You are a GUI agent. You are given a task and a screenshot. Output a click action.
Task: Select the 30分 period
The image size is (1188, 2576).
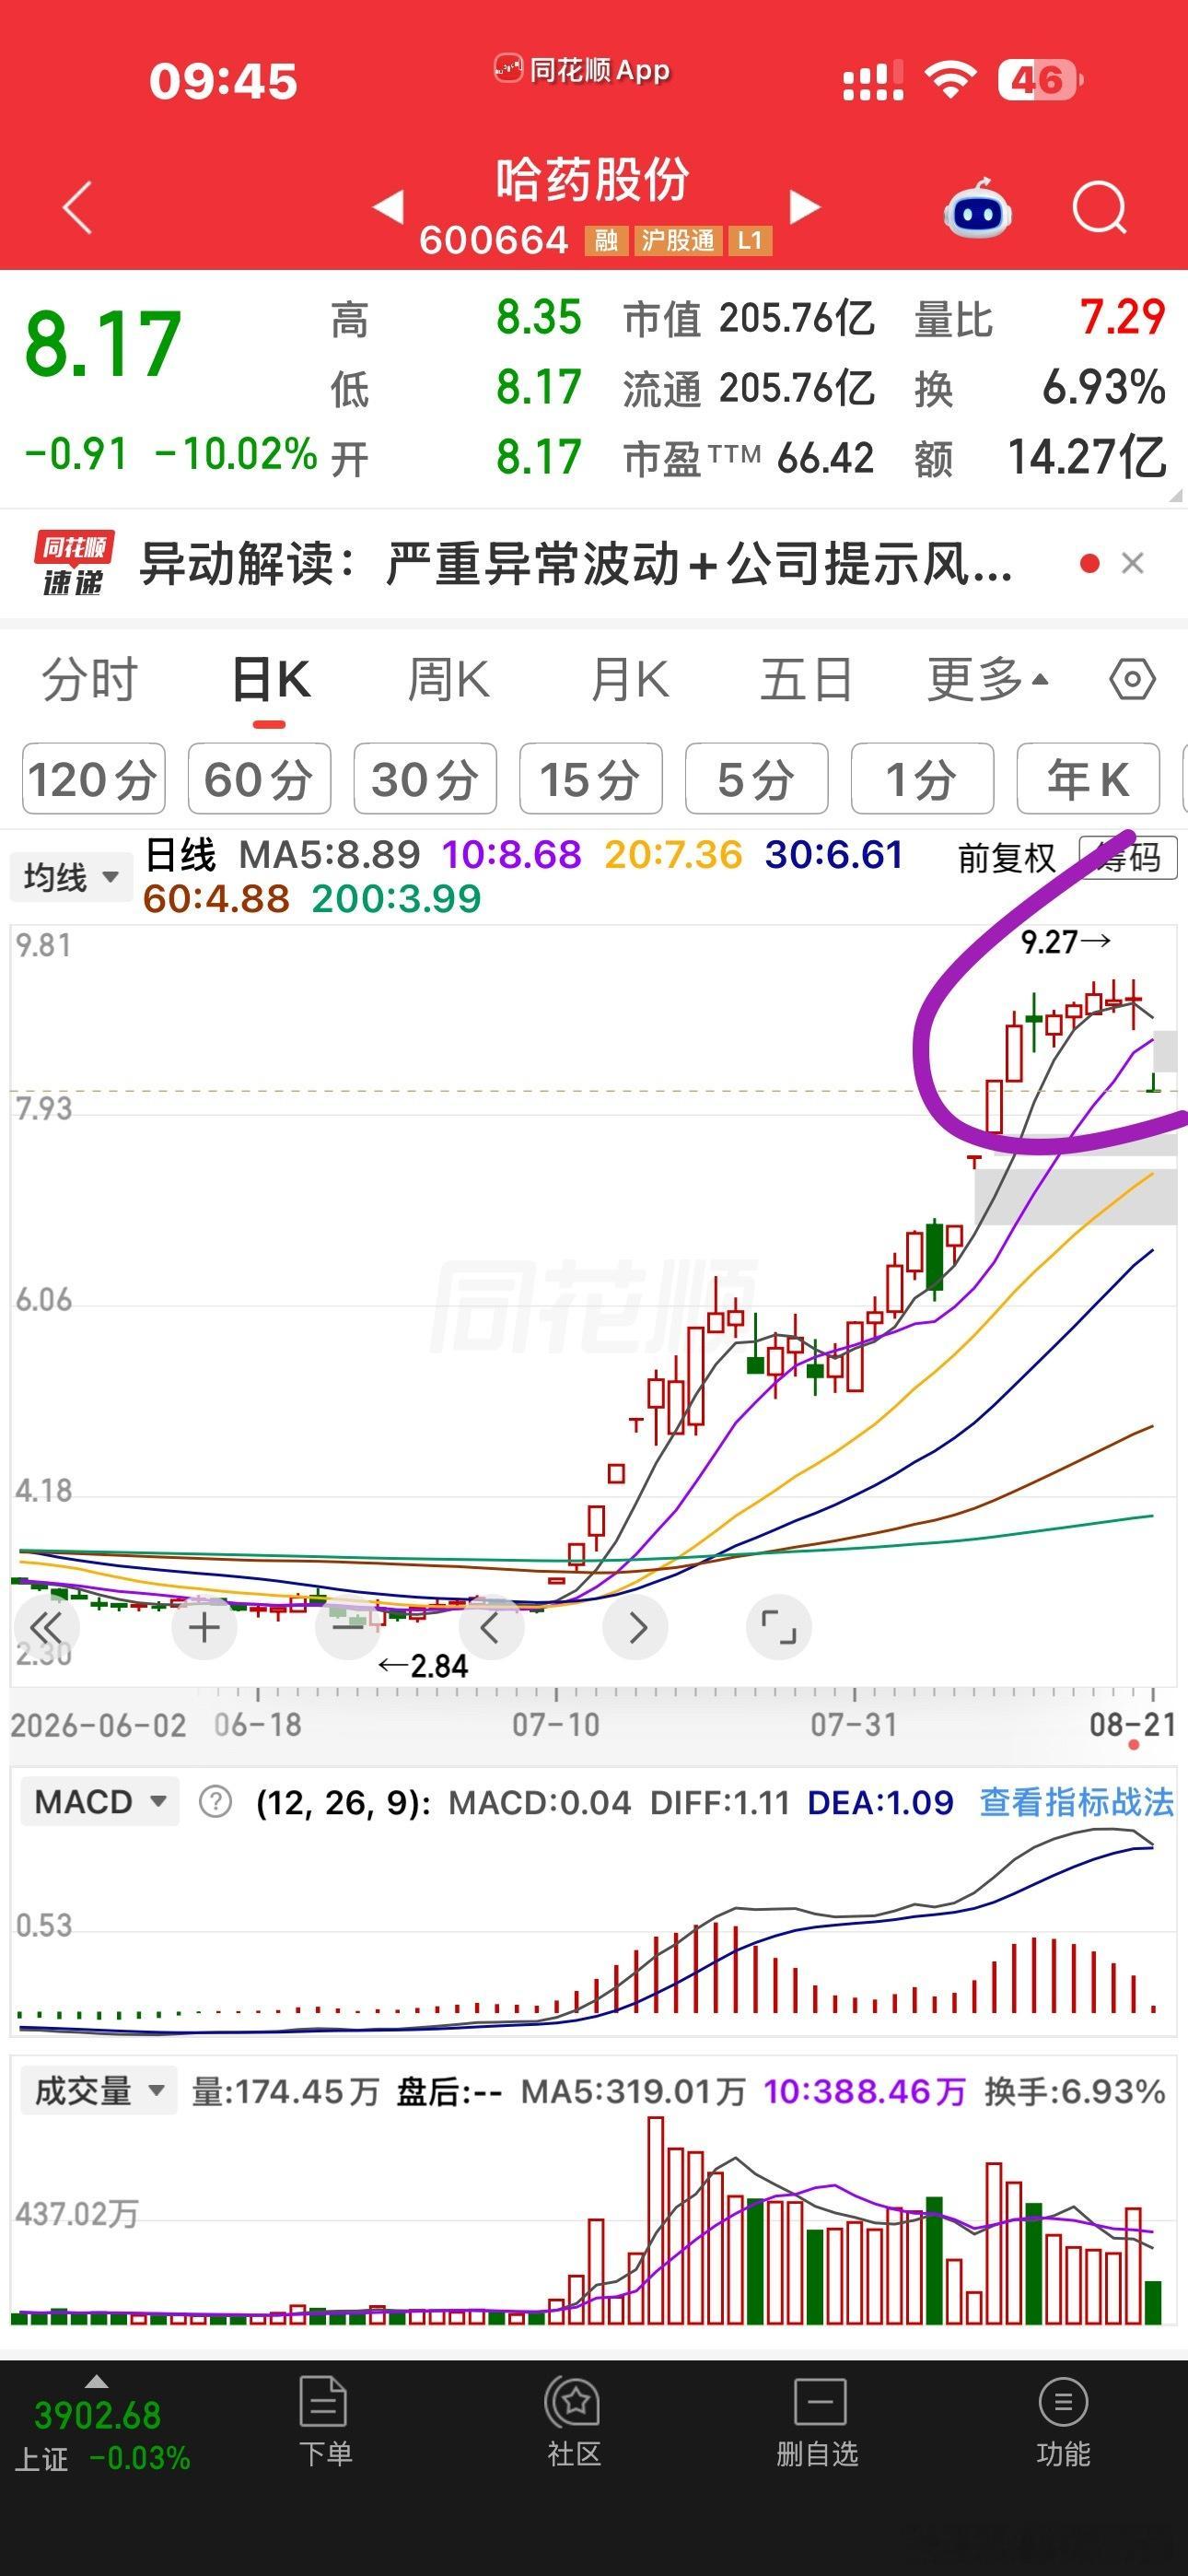pos(425,779)
